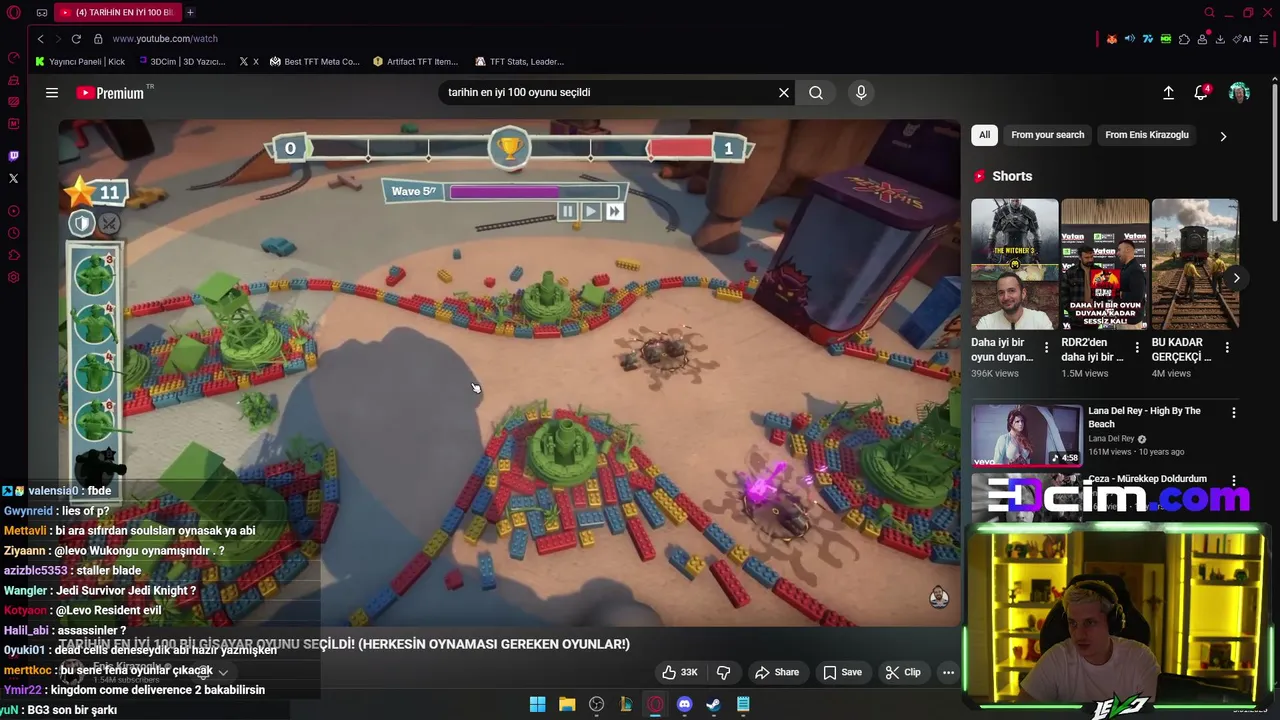Save the video to a playlist
Image resolution: width=1280 pixels, height=720 pixels.
point(842,672)
